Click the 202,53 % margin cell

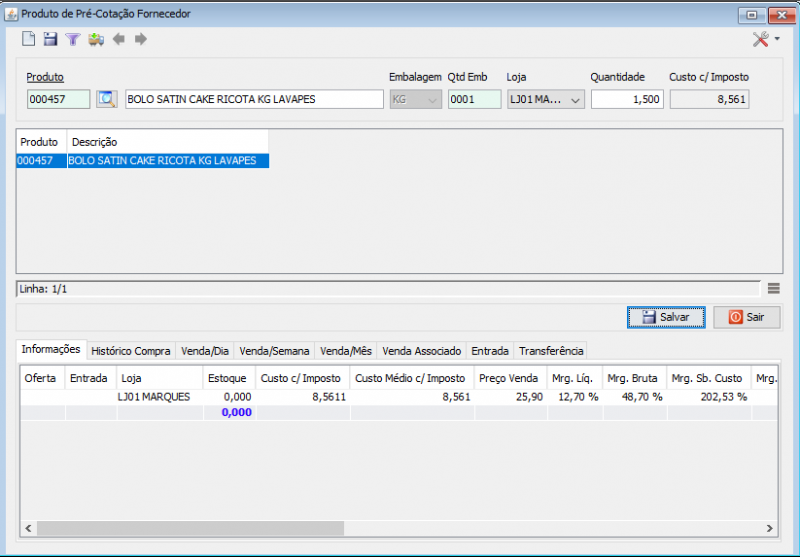(709, 397)
